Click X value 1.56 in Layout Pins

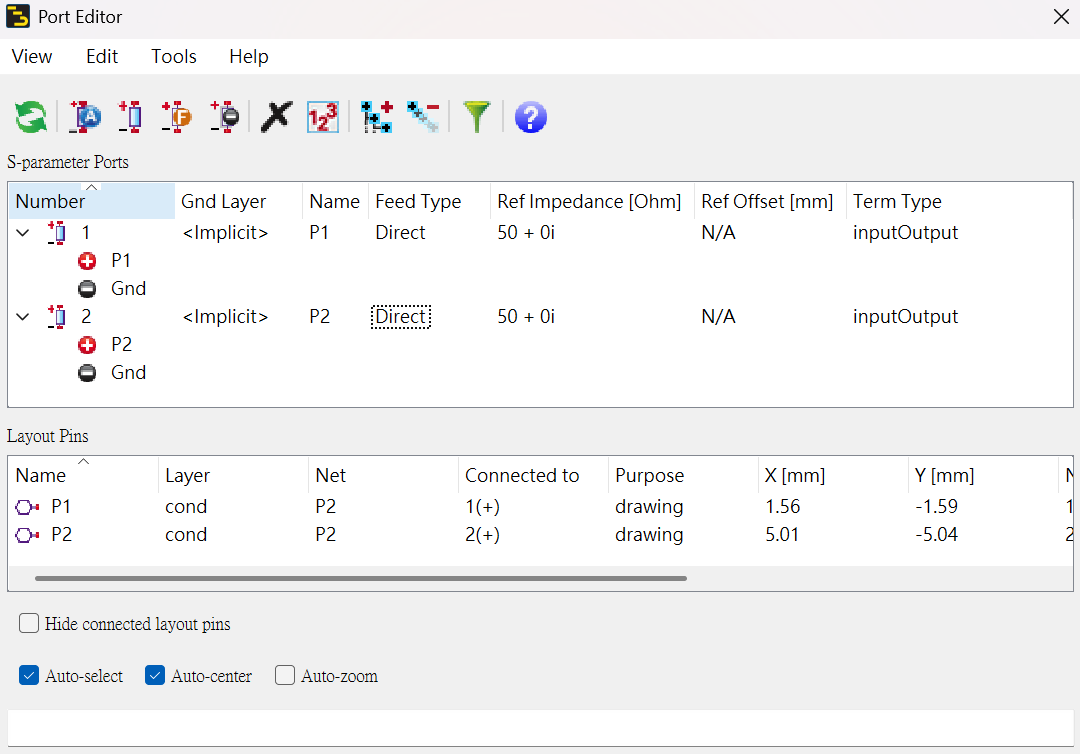point(782,507)
